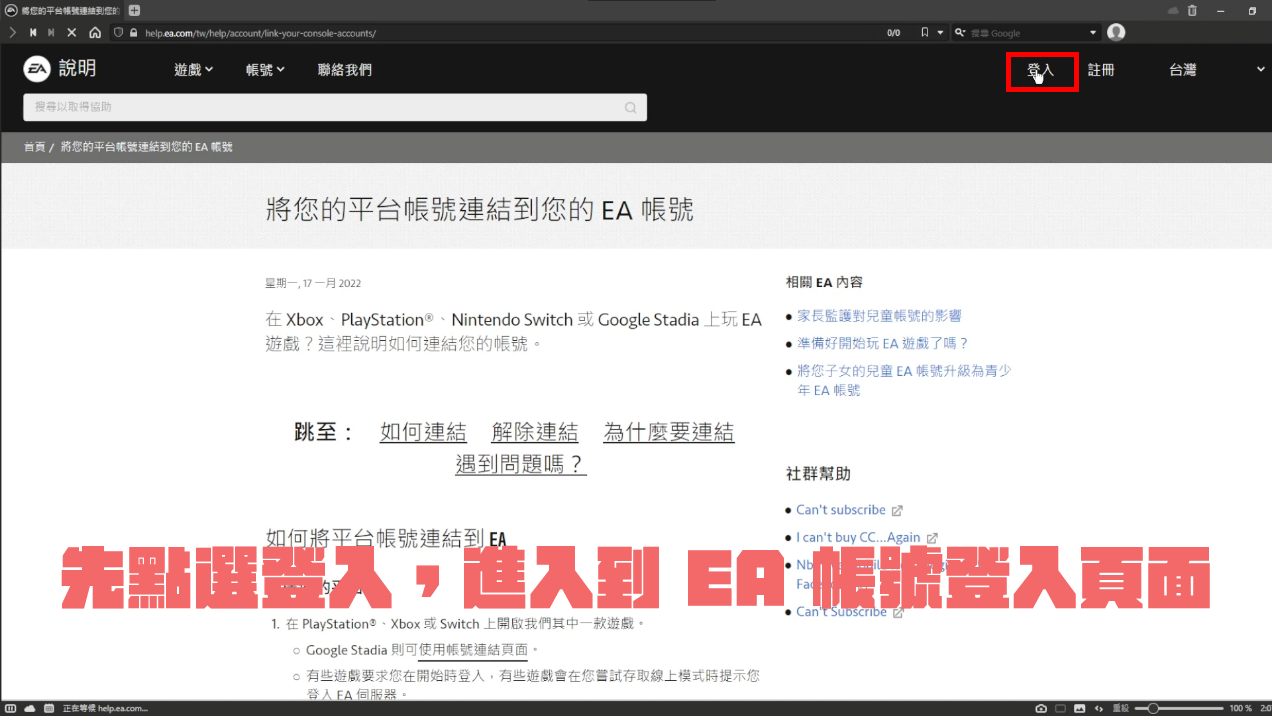Expand the 遊戲 menu in the EA header
Image resolution: width=1272 pixels, height=716 pixels.
(x=194, y=70)
